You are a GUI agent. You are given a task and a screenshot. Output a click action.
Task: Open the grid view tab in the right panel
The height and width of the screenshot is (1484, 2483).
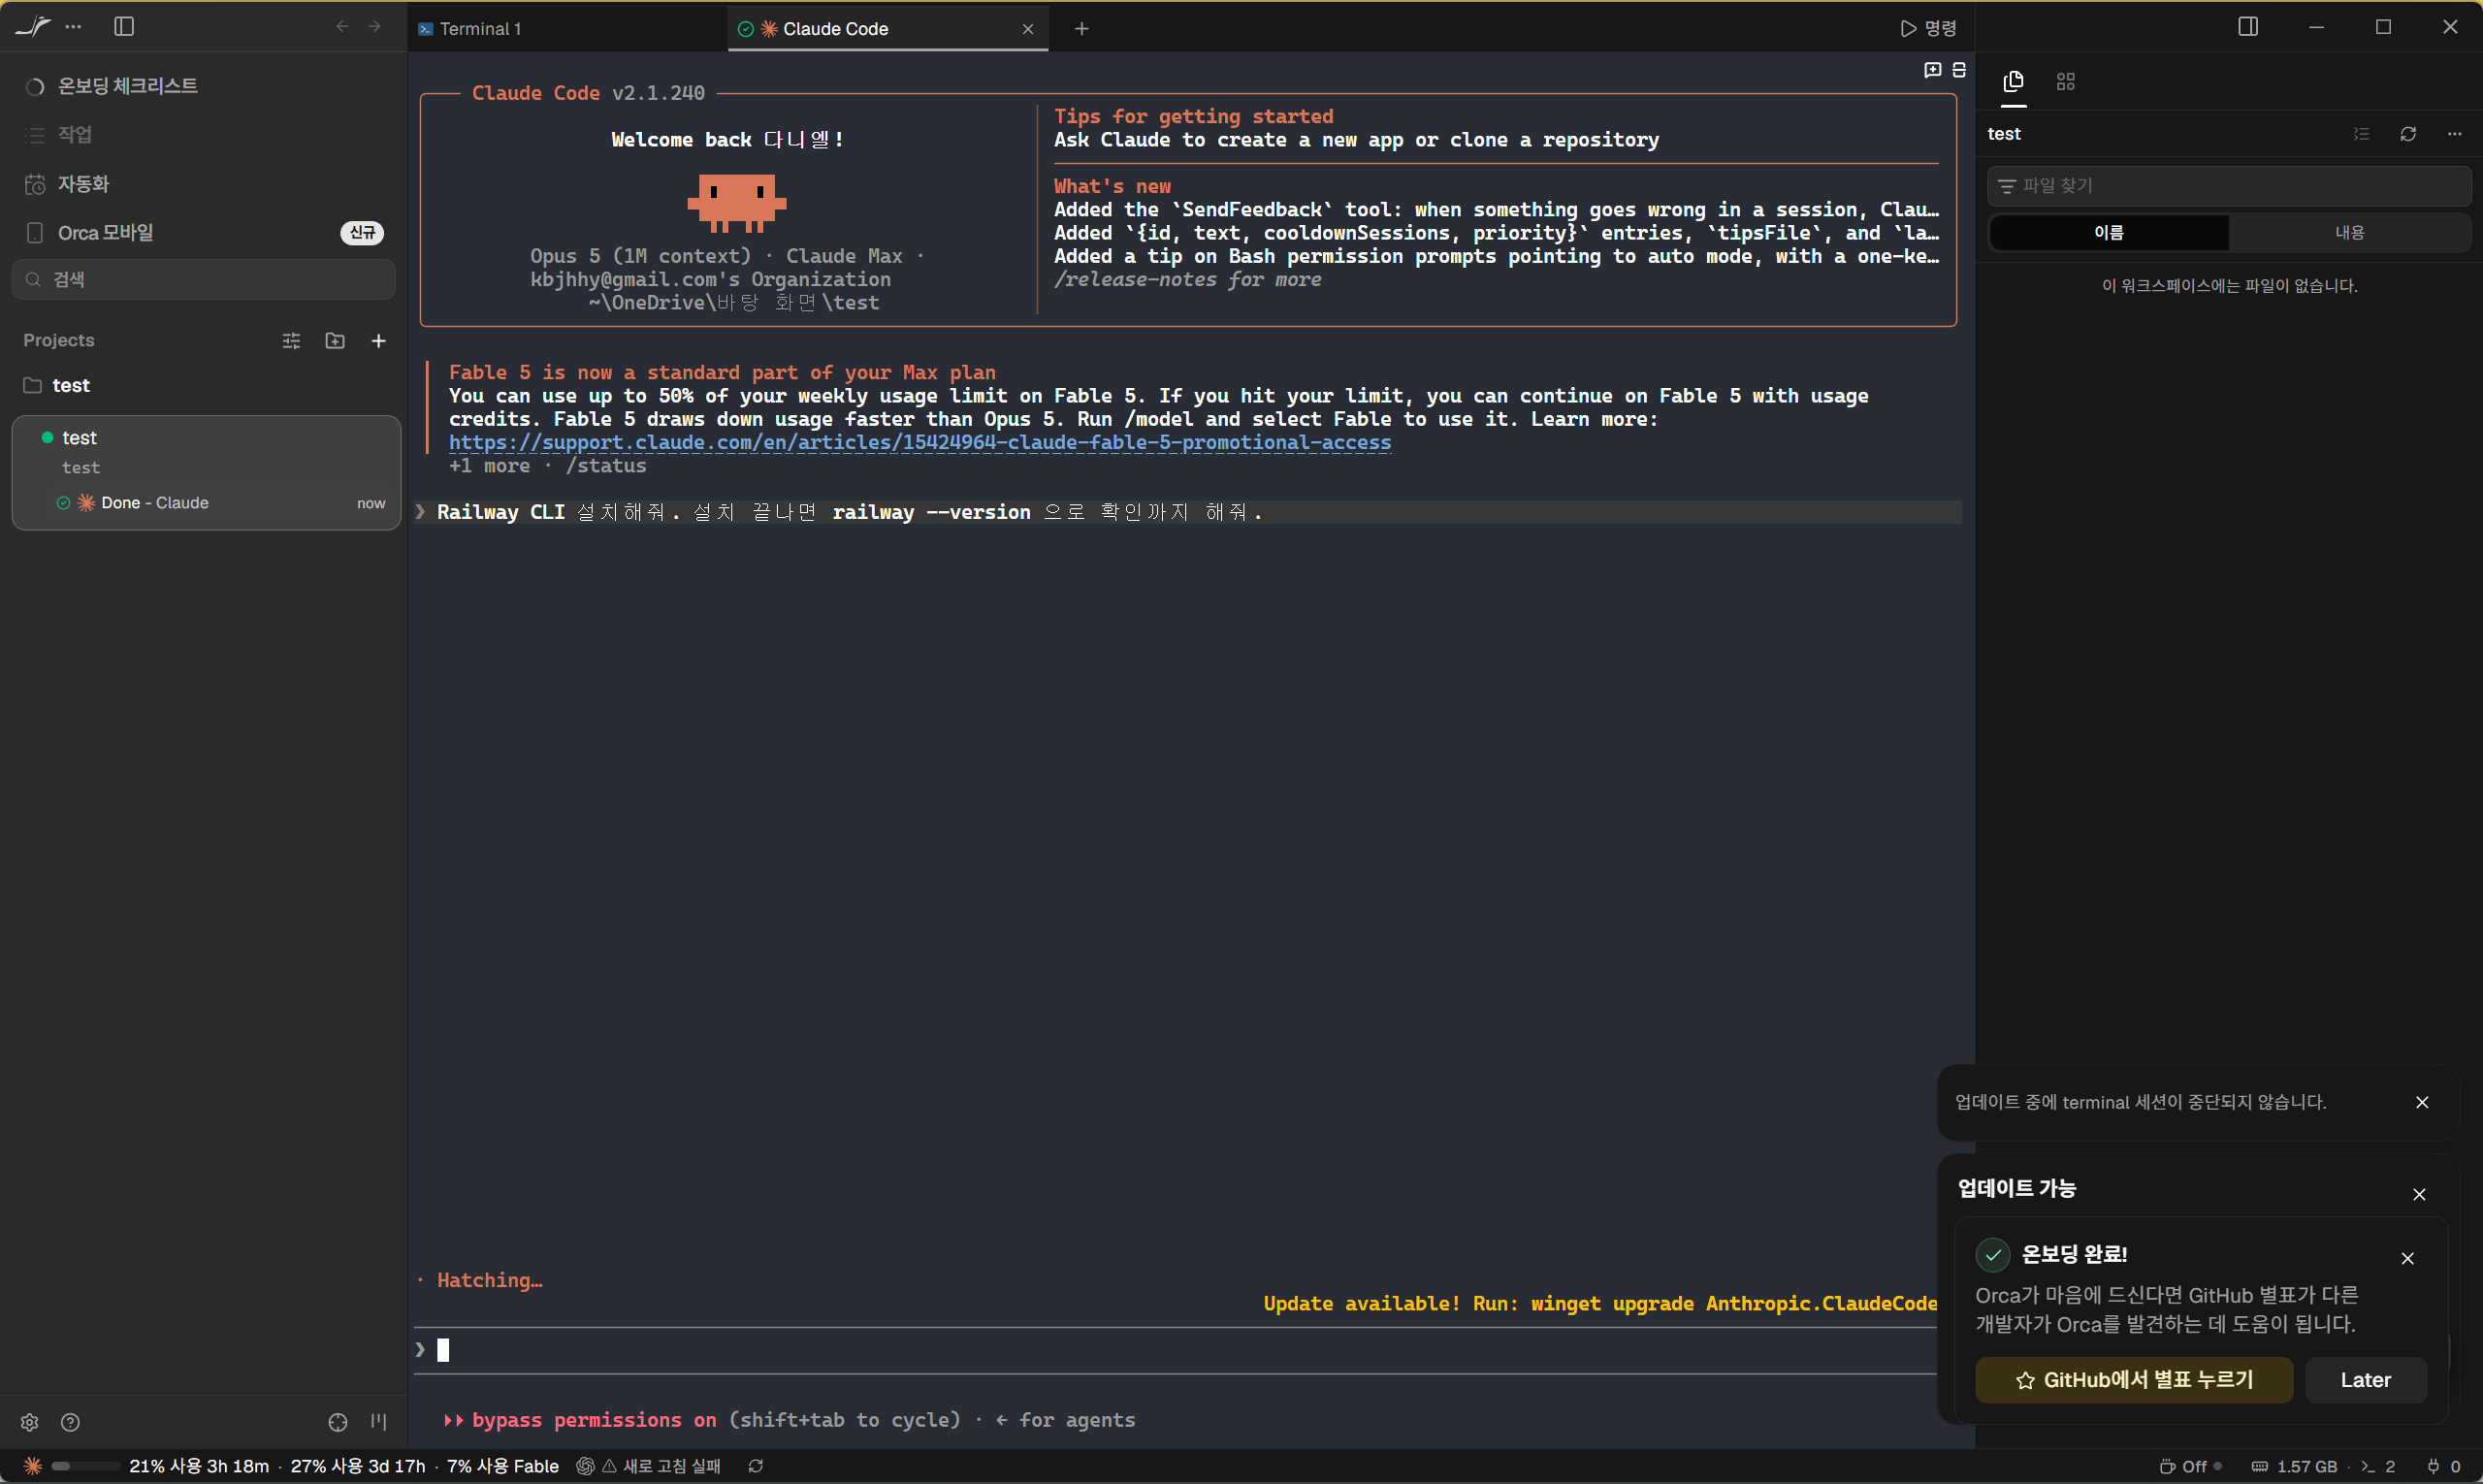coord(2066,81)
